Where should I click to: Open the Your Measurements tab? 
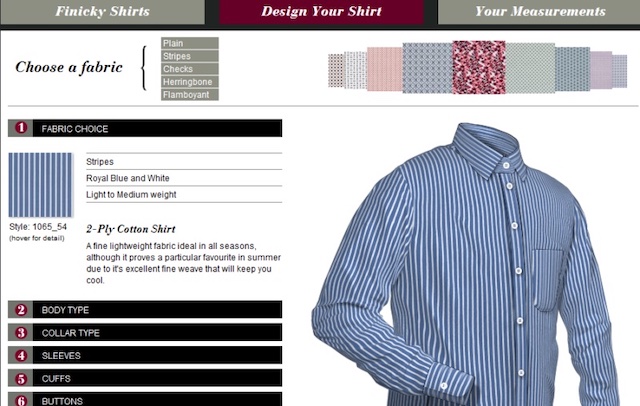[539, 11]
